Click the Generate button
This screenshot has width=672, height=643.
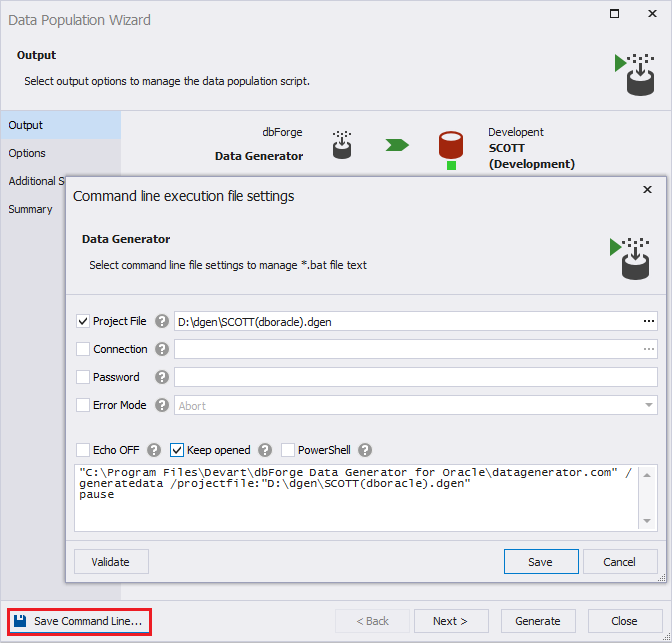(538, 621)
